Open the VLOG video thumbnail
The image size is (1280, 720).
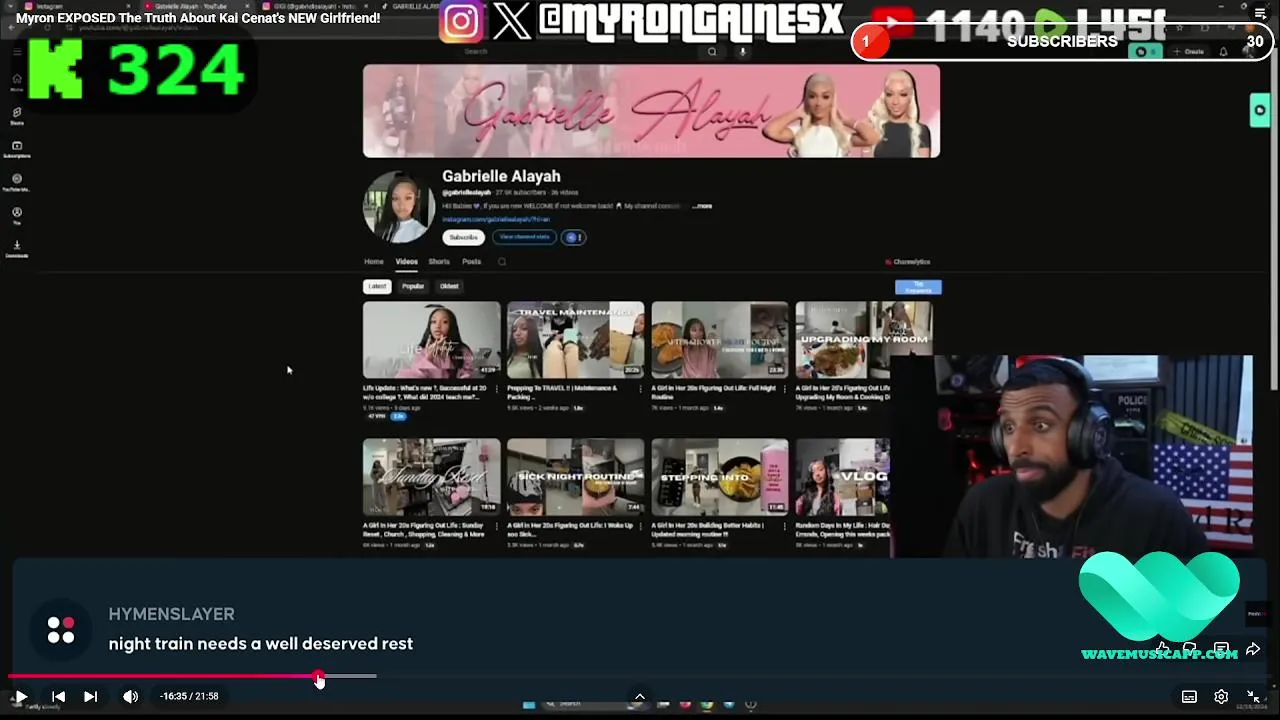843,477
